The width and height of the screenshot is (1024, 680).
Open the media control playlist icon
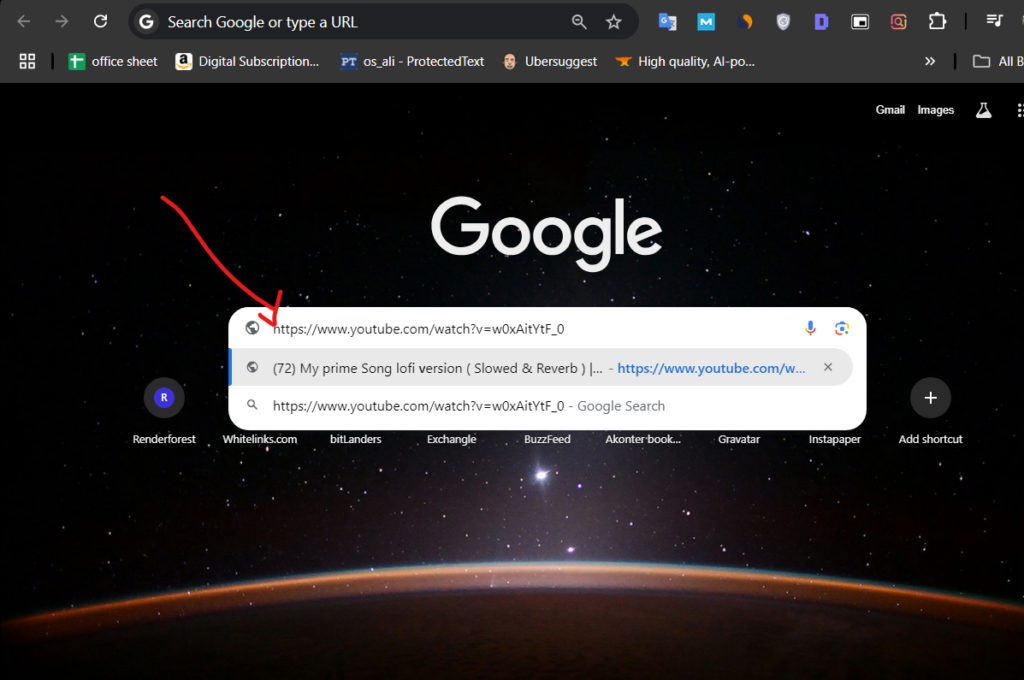(x=995, y=22)
